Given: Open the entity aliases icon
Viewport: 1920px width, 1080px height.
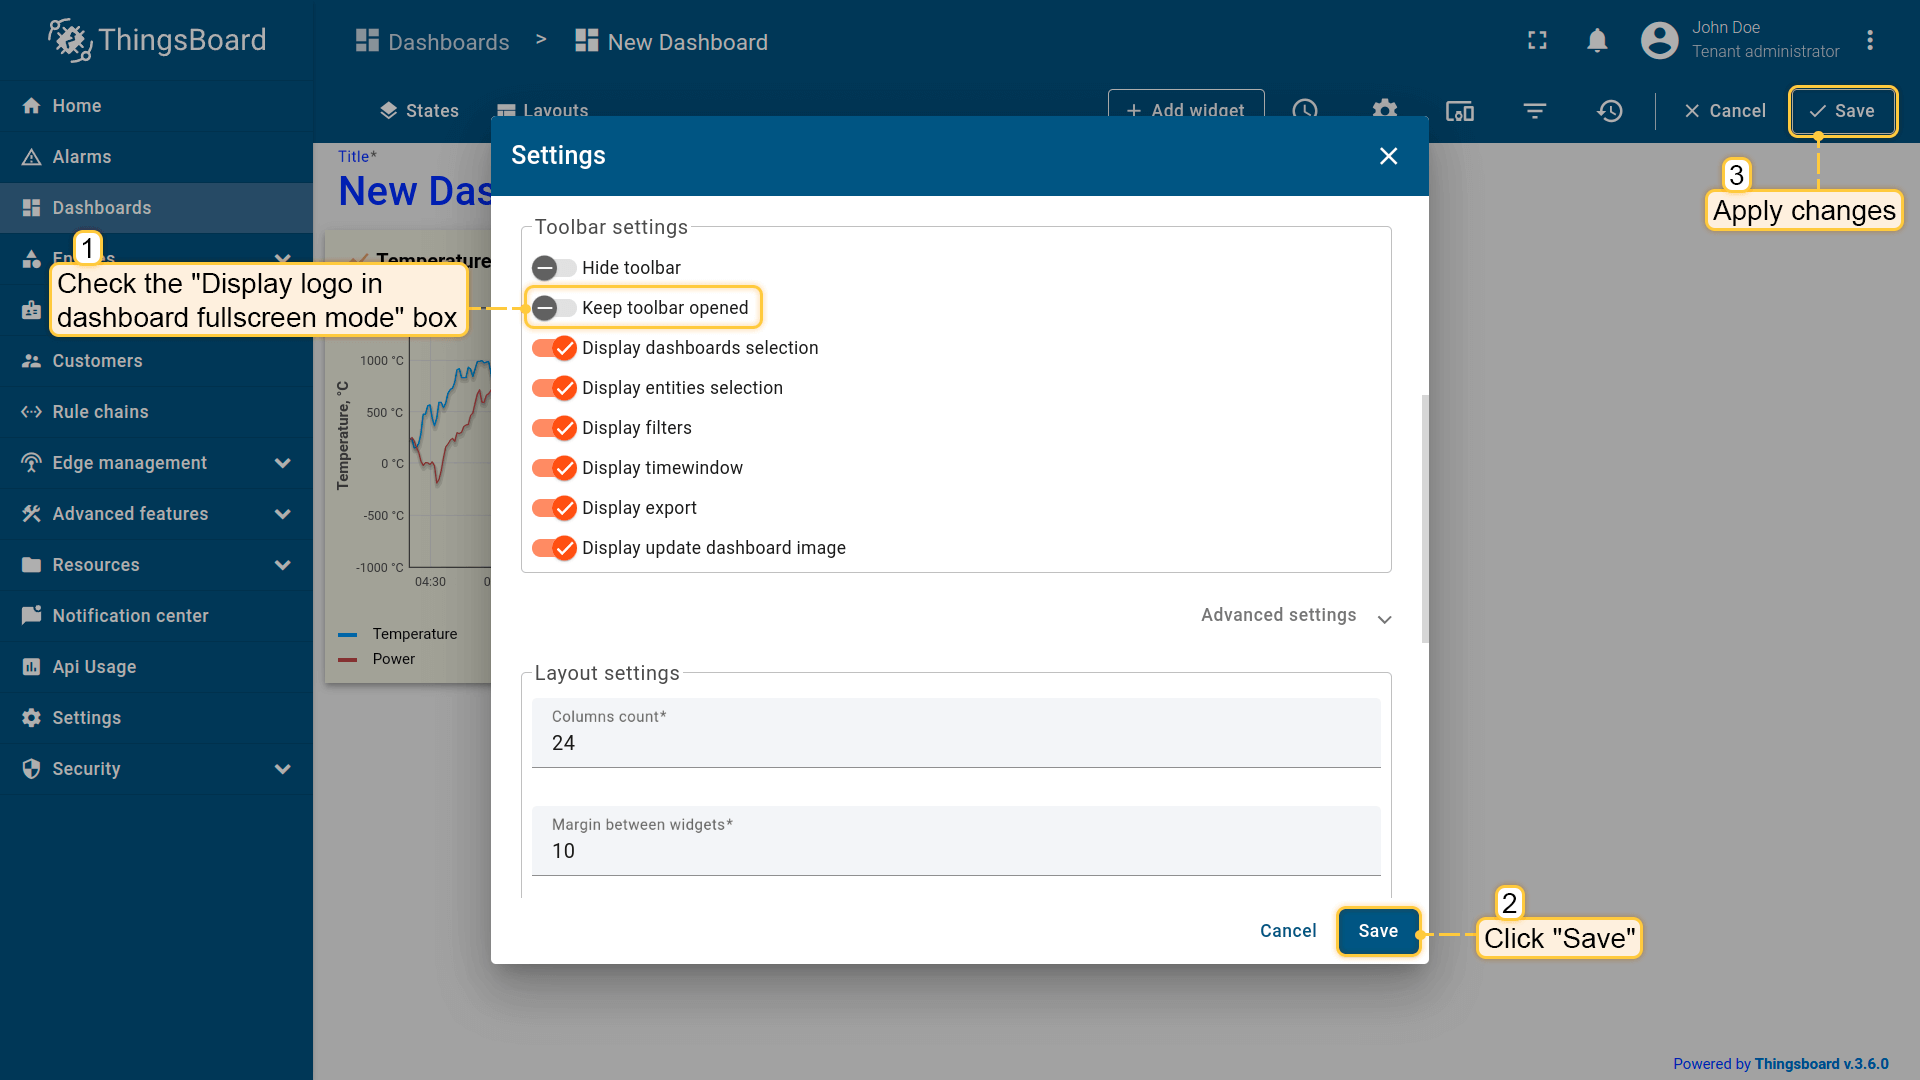Looking at the screenshot, I should pos(1459,111).
